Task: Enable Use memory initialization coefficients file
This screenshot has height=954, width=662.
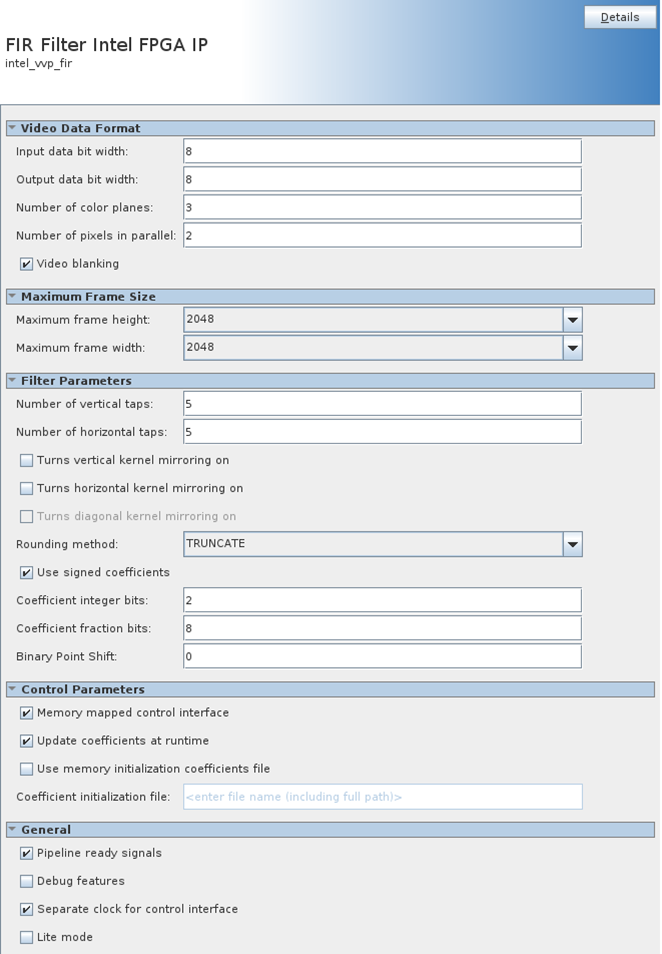Action: pos(25,769)
